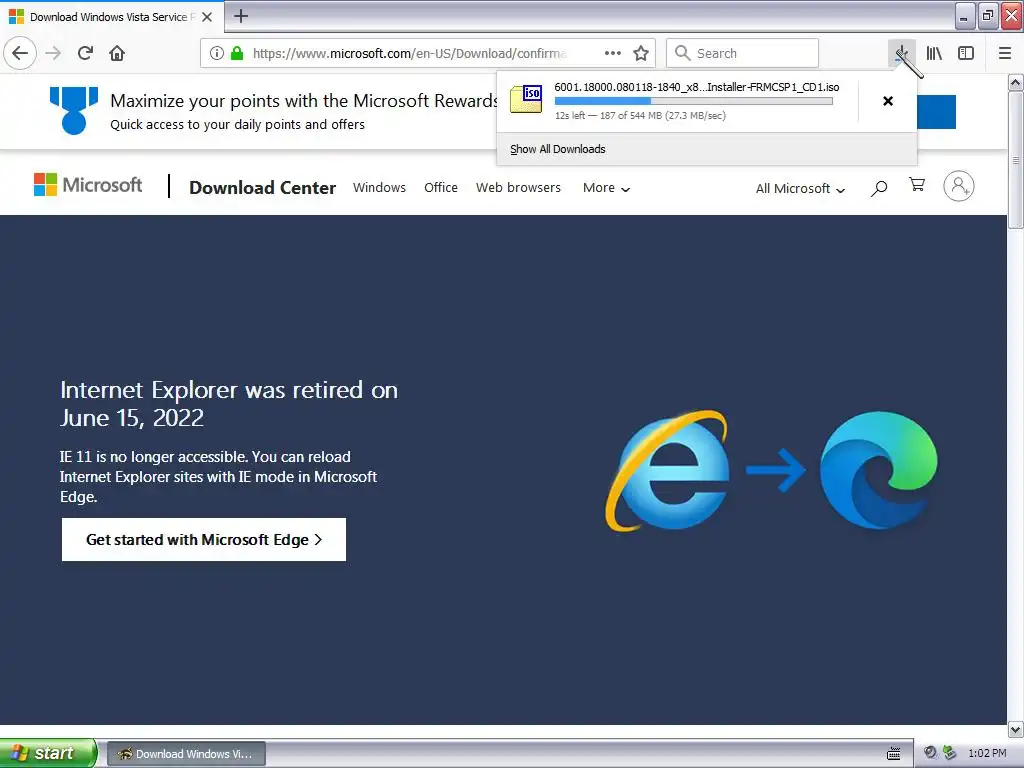Open the Office menu item
Image resolution: width=1024 pixels, height=768 pixels.
441,187
